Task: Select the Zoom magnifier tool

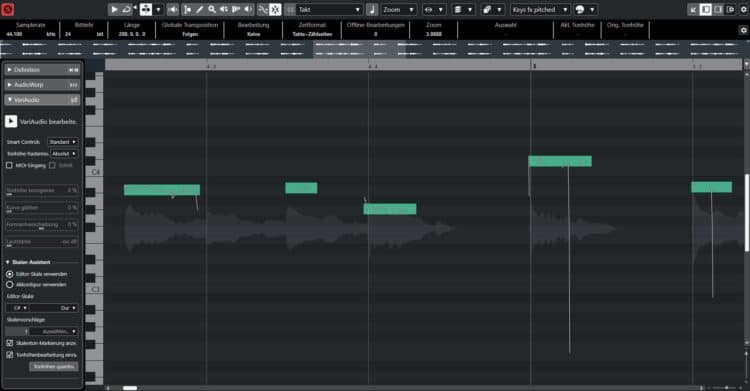Action: (x=212, y=10)
